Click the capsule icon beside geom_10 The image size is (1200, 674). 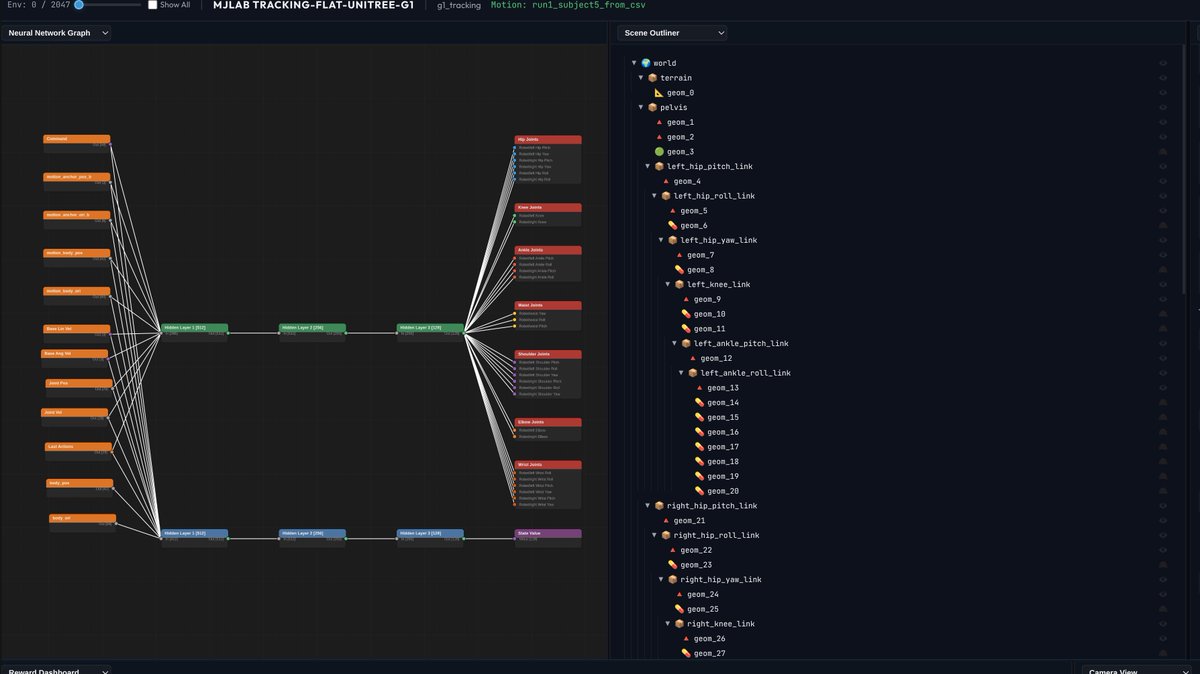pos(686,314)
